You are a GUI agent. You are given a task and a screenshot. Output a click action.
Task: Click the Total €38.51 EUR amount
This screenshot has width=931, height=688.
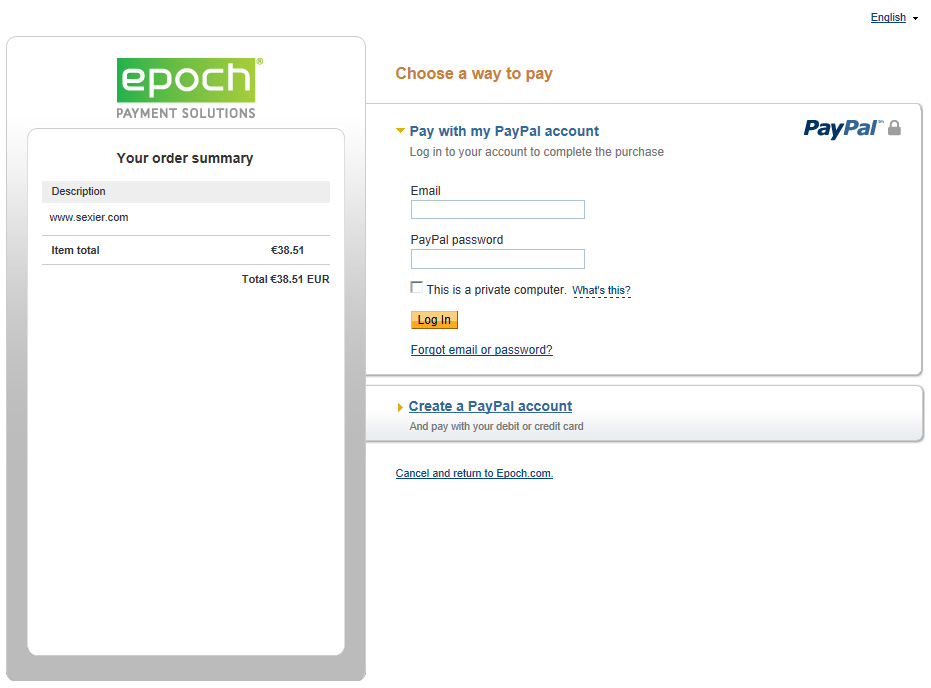285,279
